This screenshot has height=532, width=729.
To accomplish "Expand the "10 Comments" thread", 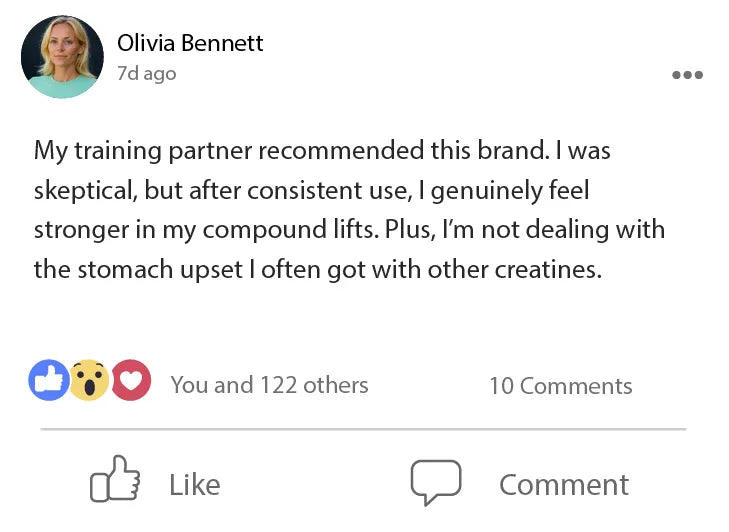I will pyautogui.click(x=560, y=386).
